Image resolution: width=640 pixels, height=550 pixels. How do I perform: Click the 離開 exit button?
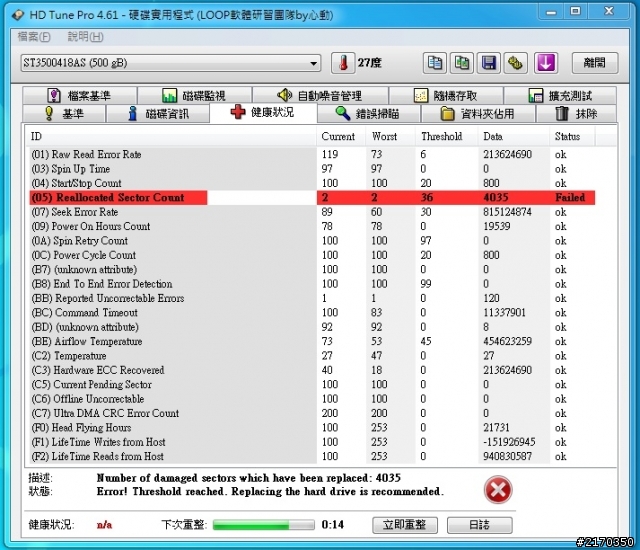(x=595, y=63)
